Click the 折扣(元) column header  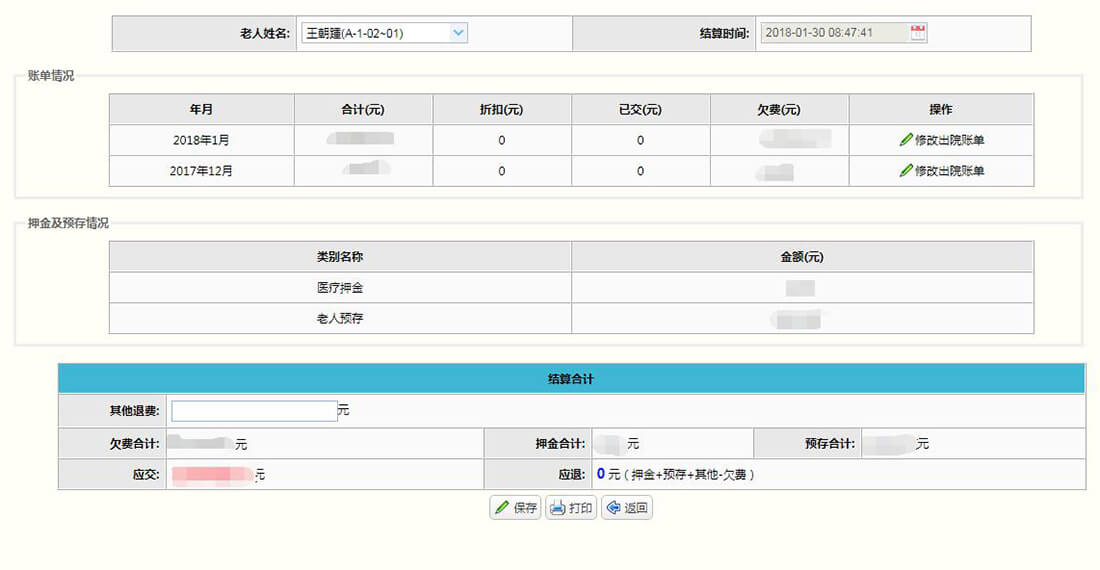click(x=501, y=110)
